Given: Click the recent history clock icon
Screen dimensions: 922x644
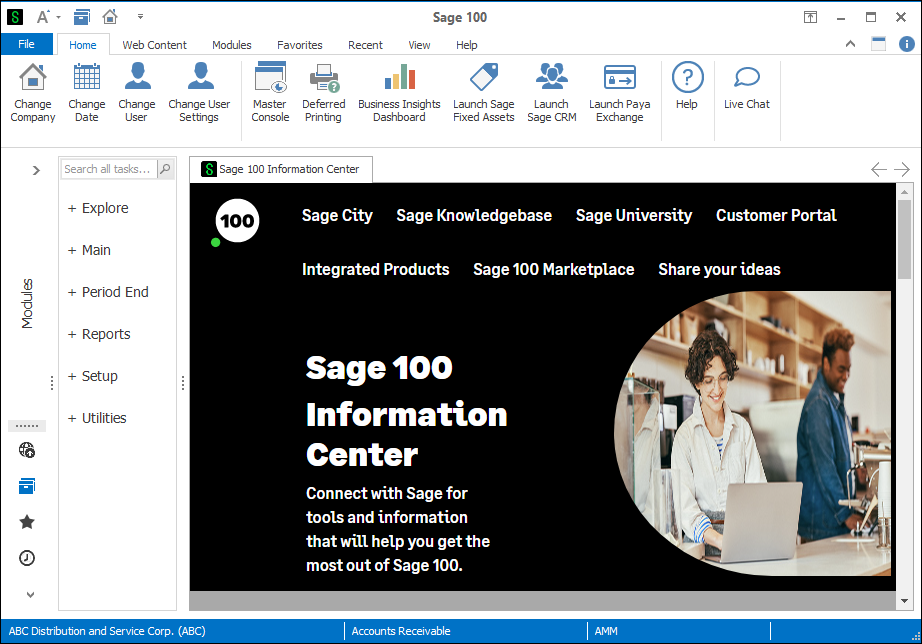Looking at the screenshot, I should click(x=27, y=558).
